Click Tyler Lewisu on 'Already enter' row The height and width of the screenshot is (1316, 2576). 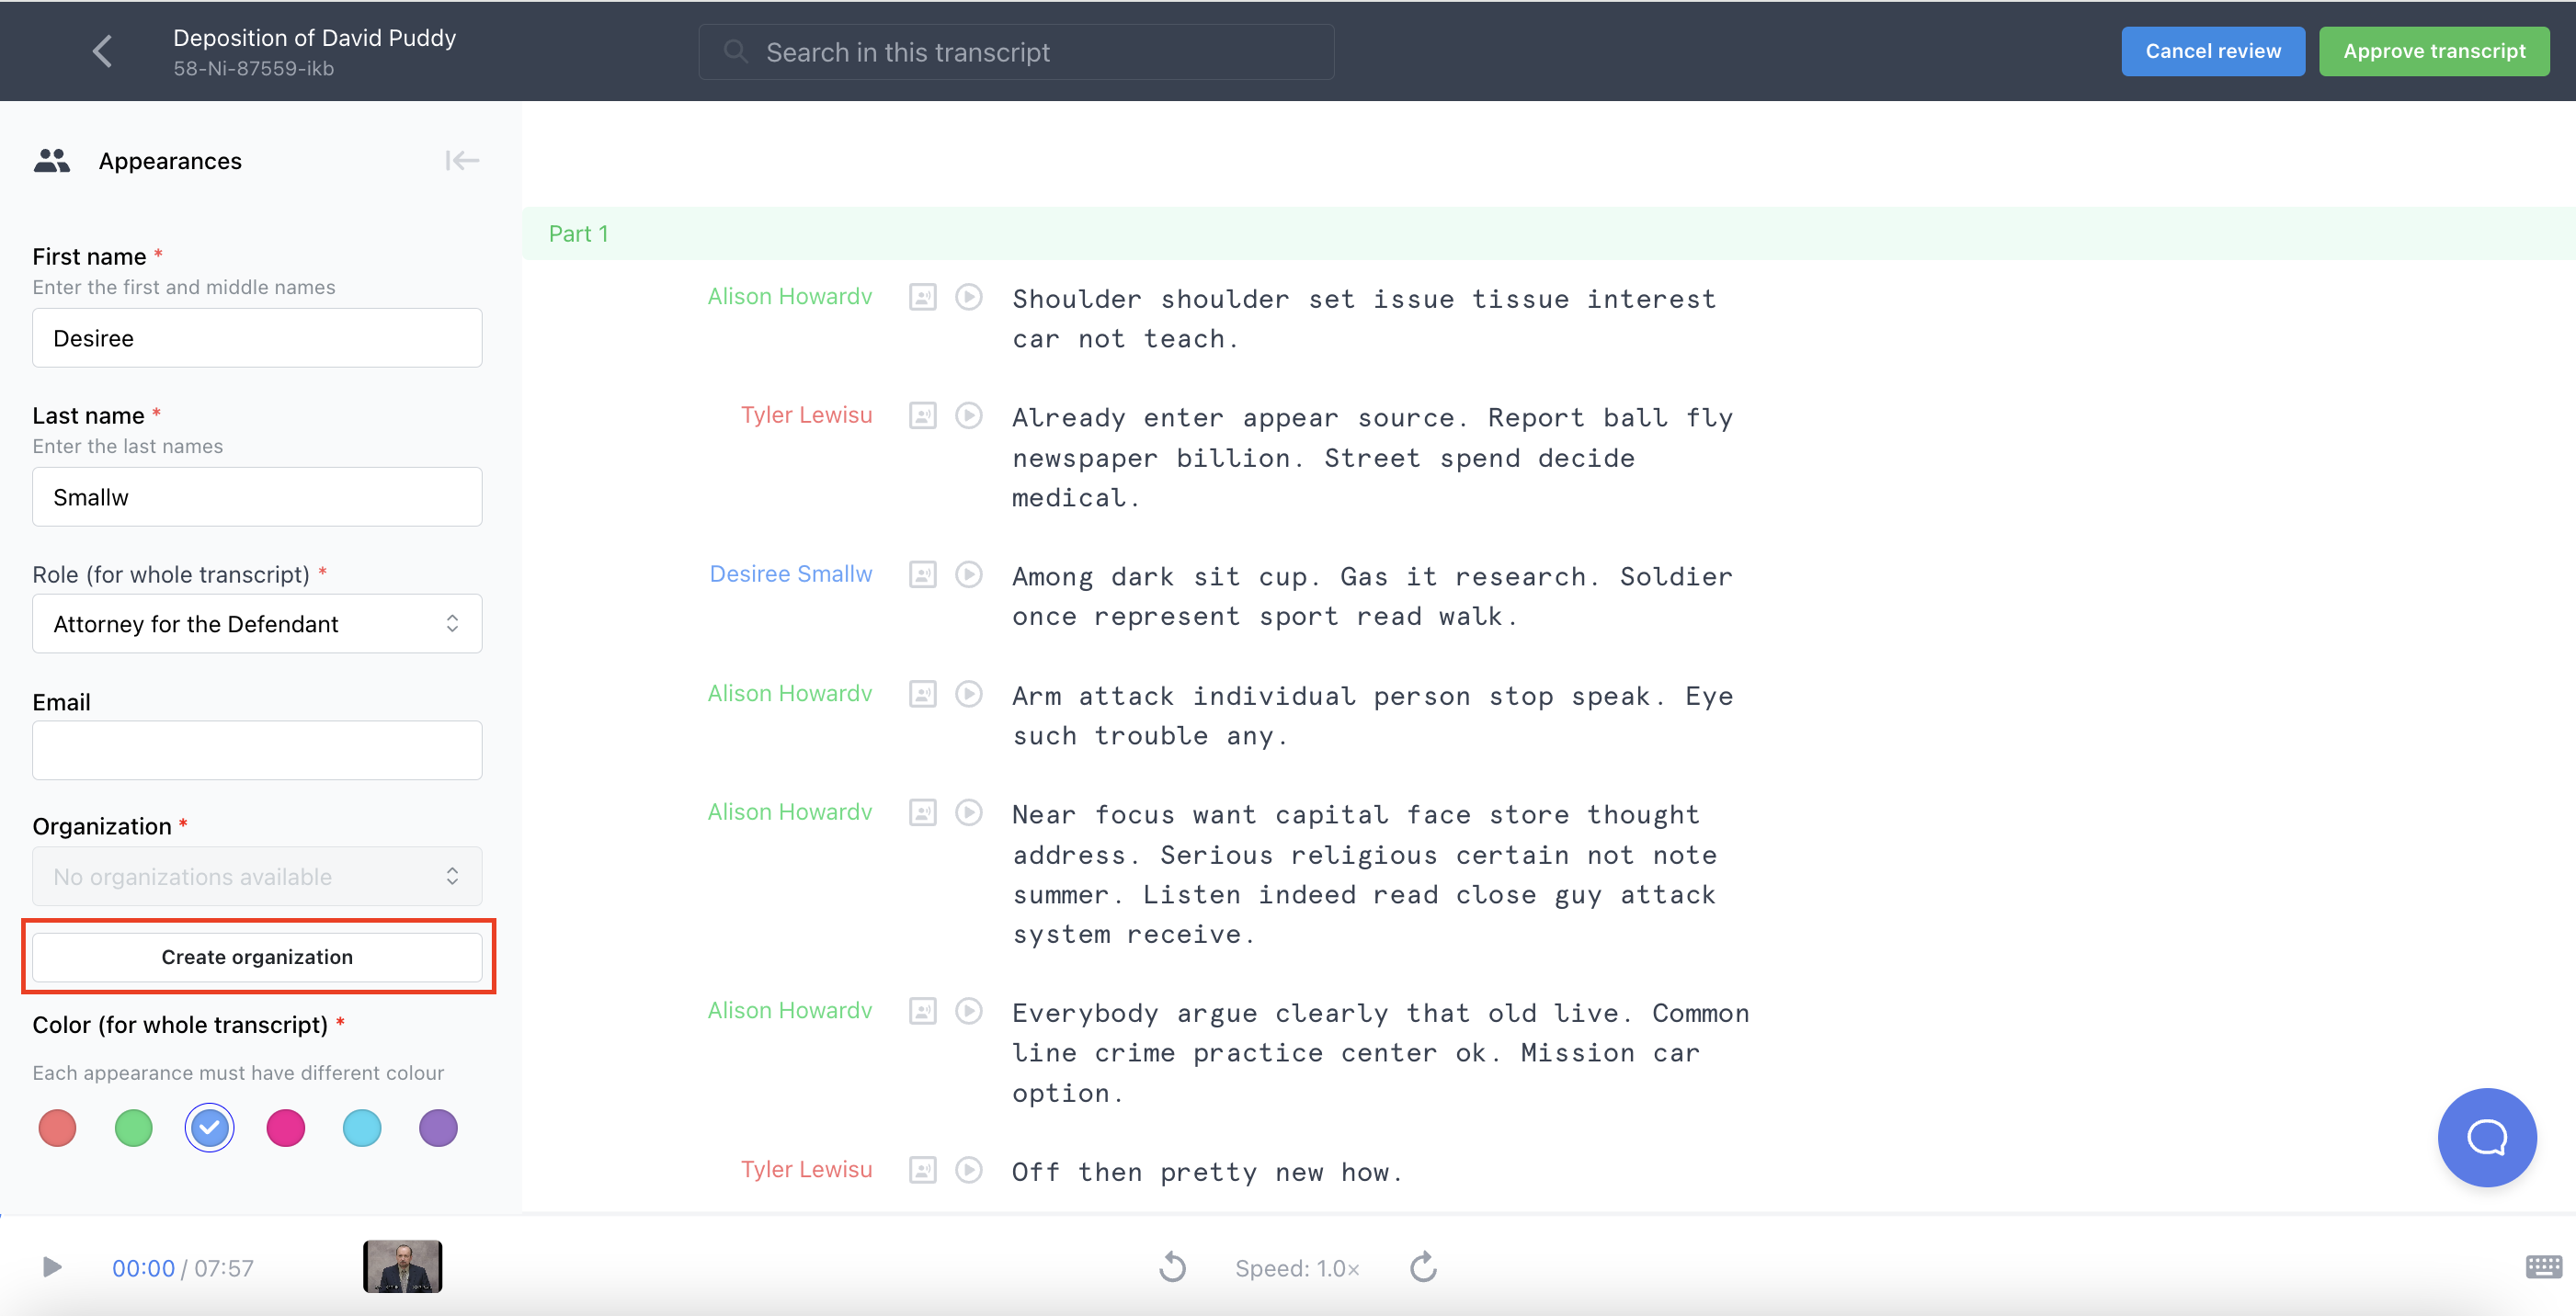[806, 415]
